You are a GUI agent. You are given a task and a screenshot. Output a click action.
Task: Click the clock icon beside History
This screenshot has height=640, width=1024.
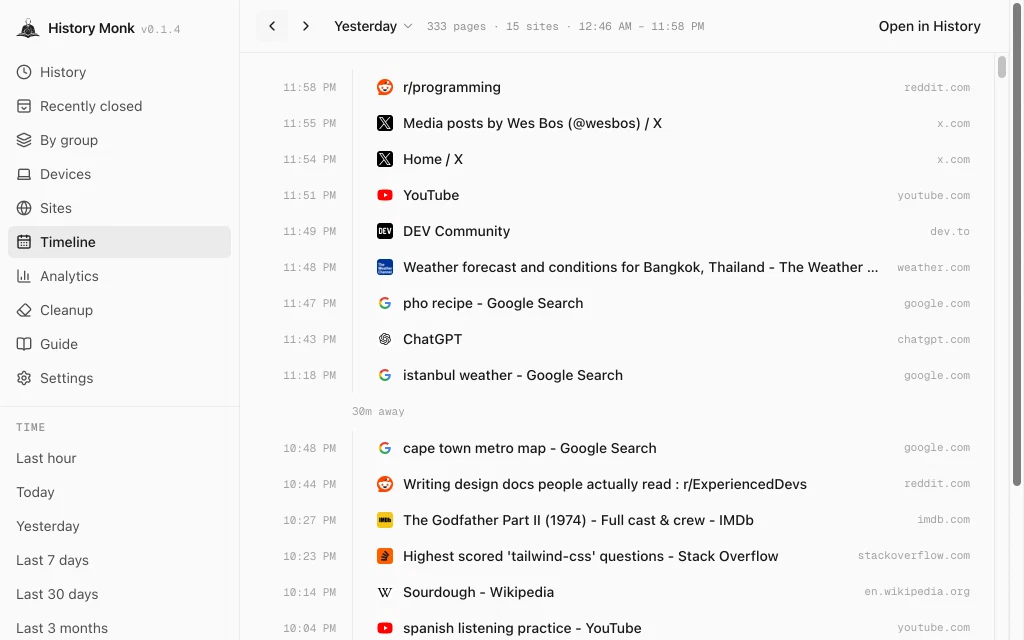tap(24, 72)
